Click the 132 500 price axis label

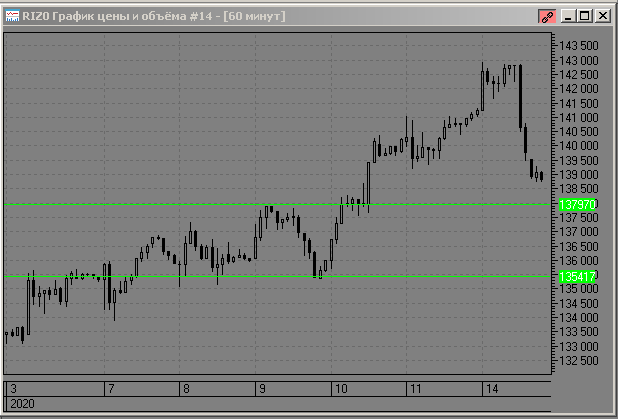pyautogui.click(x=579, y=361)
